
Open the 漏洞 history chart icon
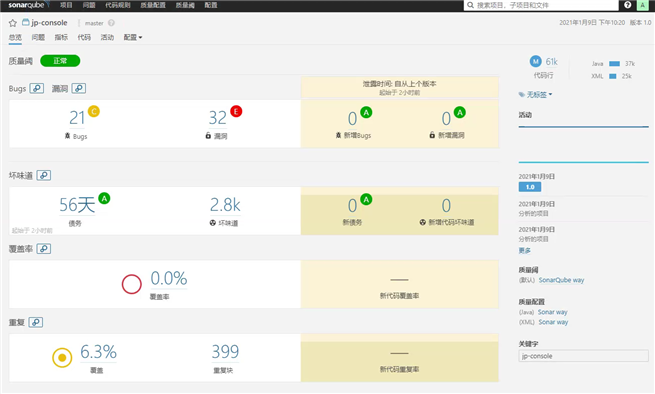(79, 89)
